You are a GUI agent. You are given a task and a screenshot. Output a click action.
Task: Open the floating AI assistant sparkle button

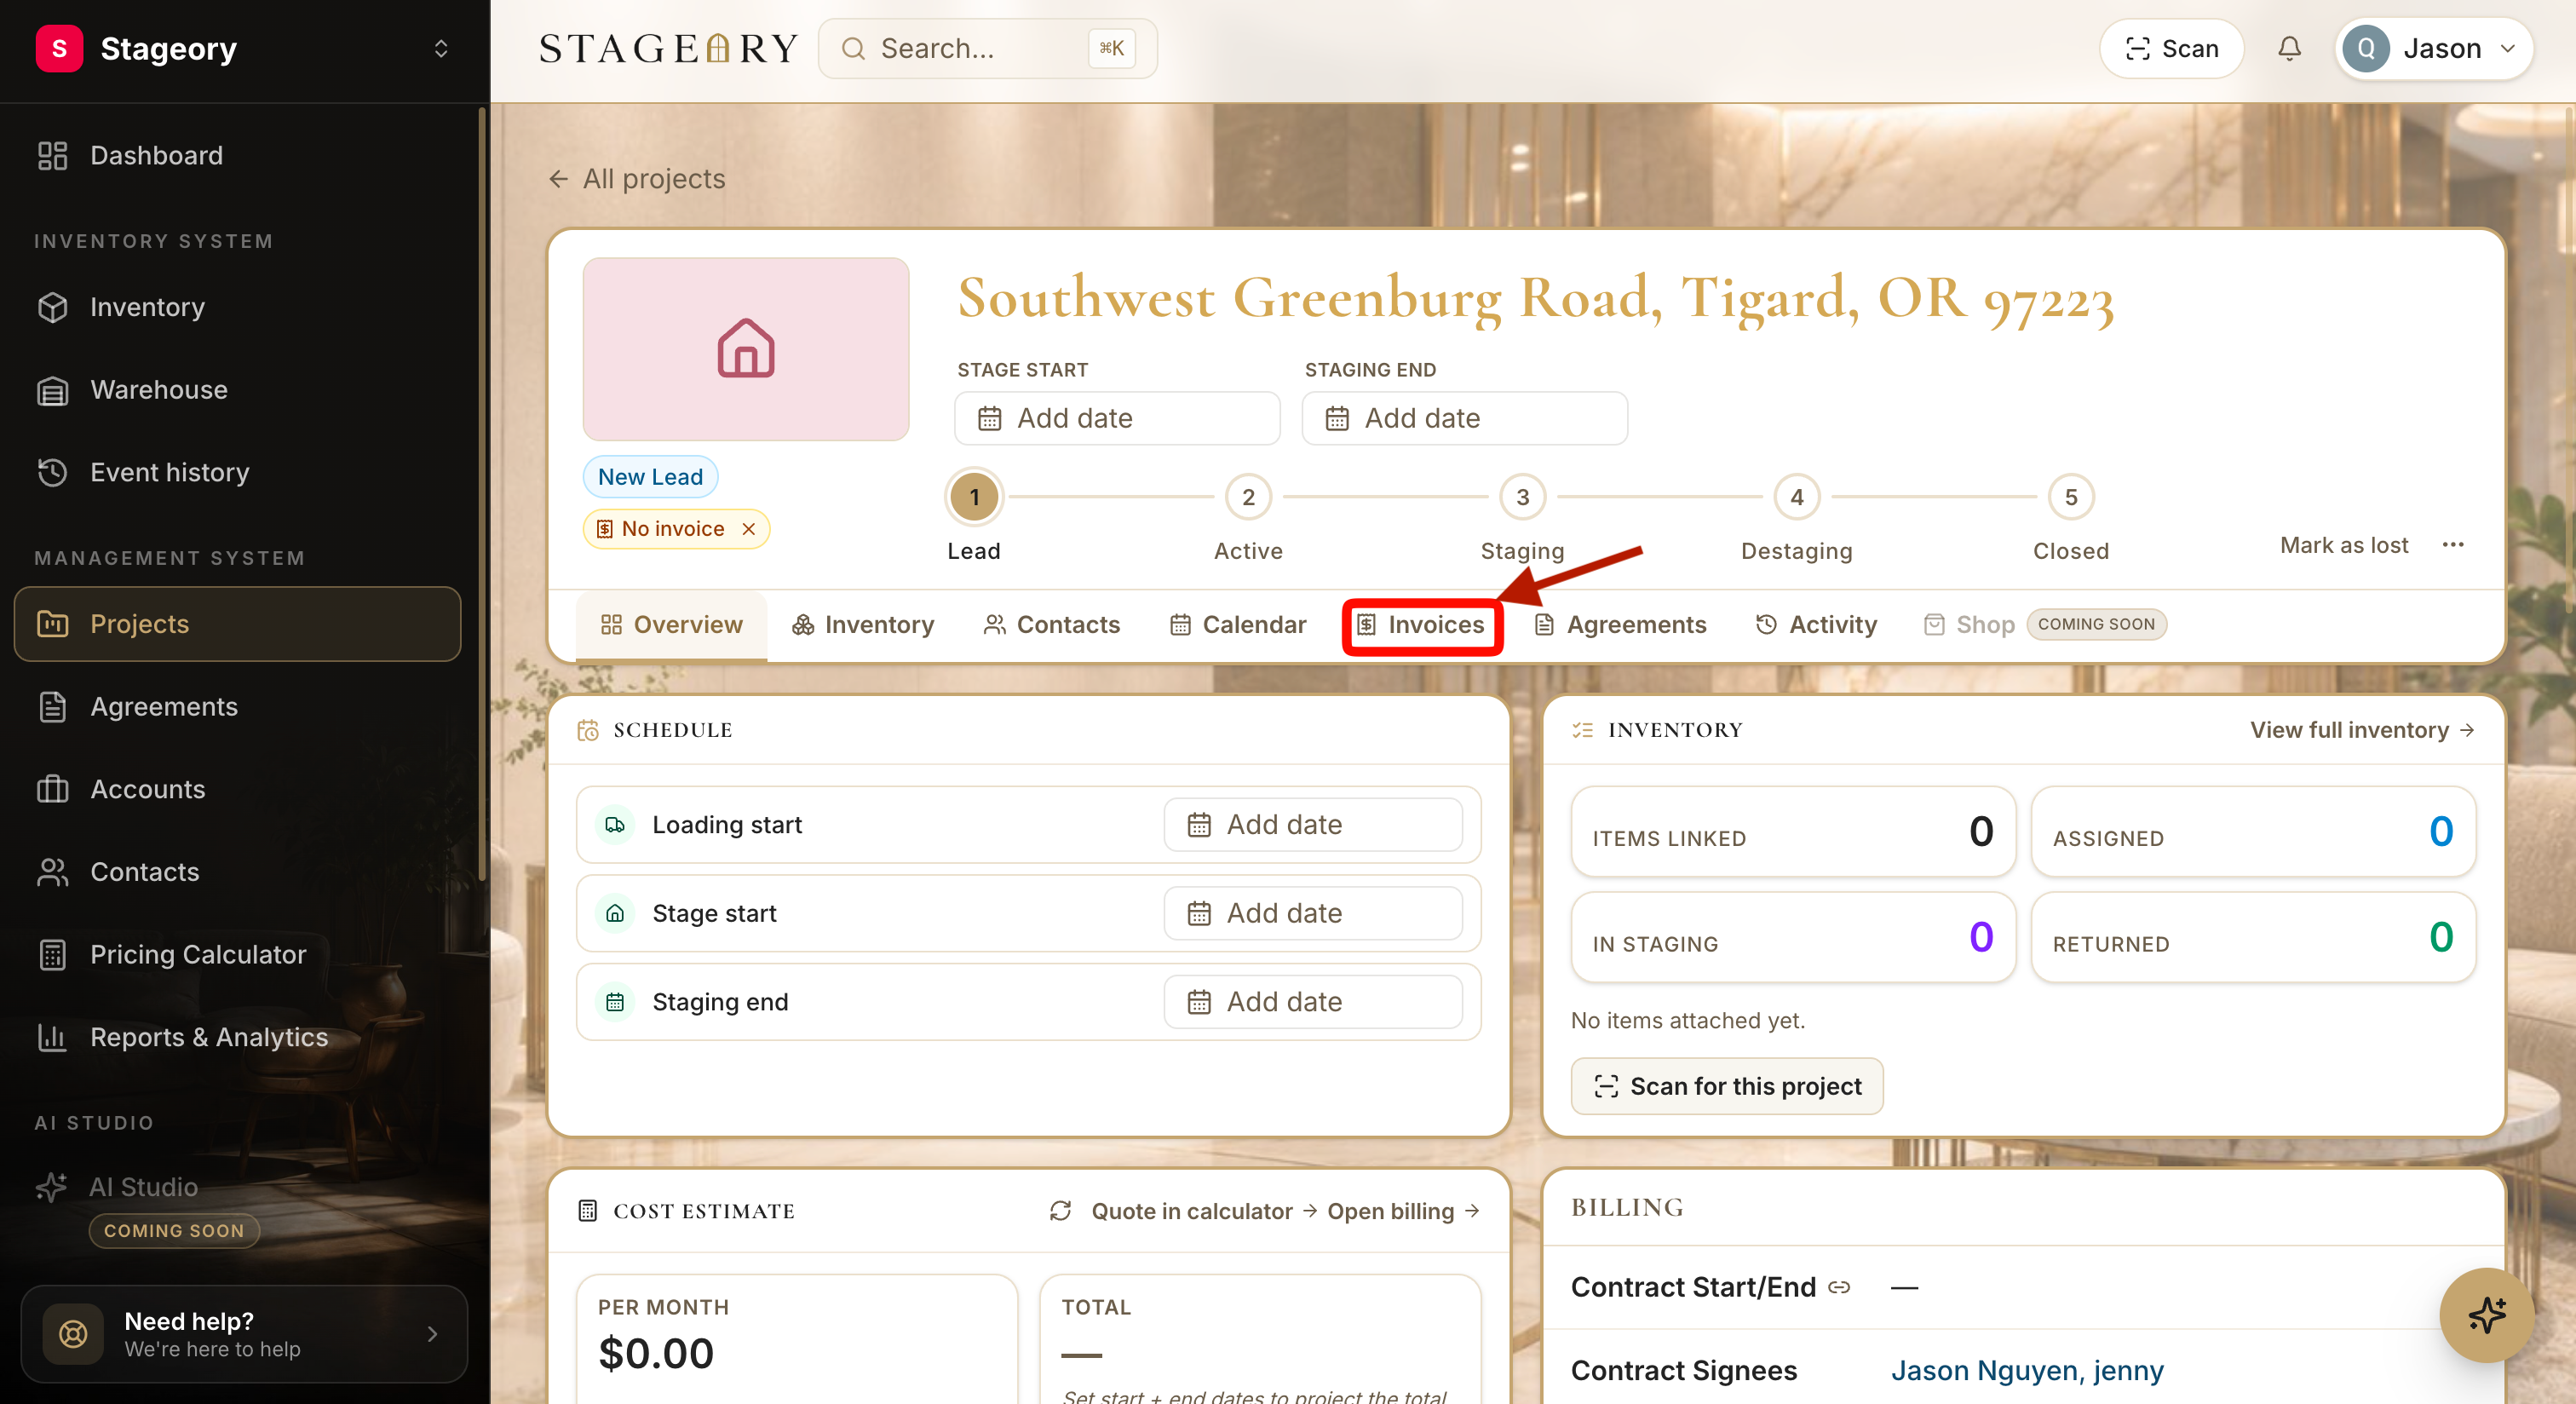[x=2486, y=1315]
